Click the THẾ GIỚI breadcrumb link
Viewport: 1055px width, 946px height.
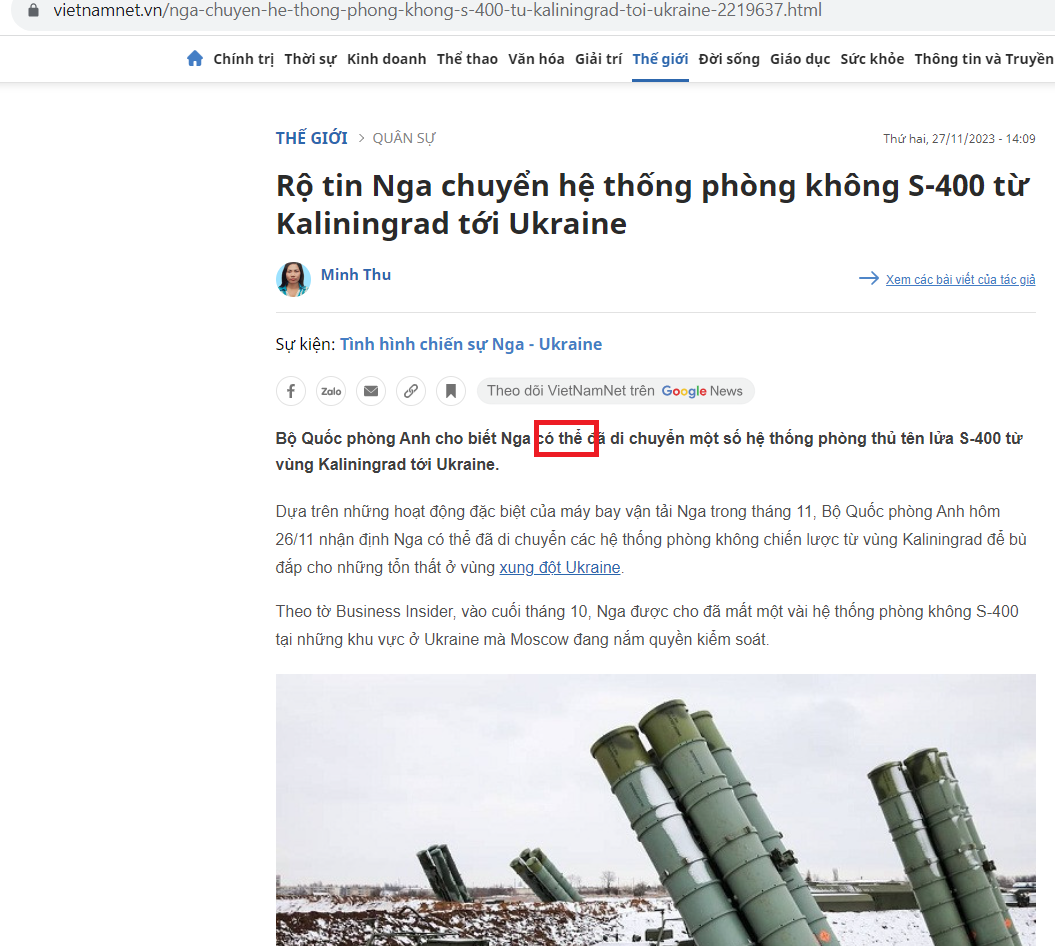(x=312, y=138)
